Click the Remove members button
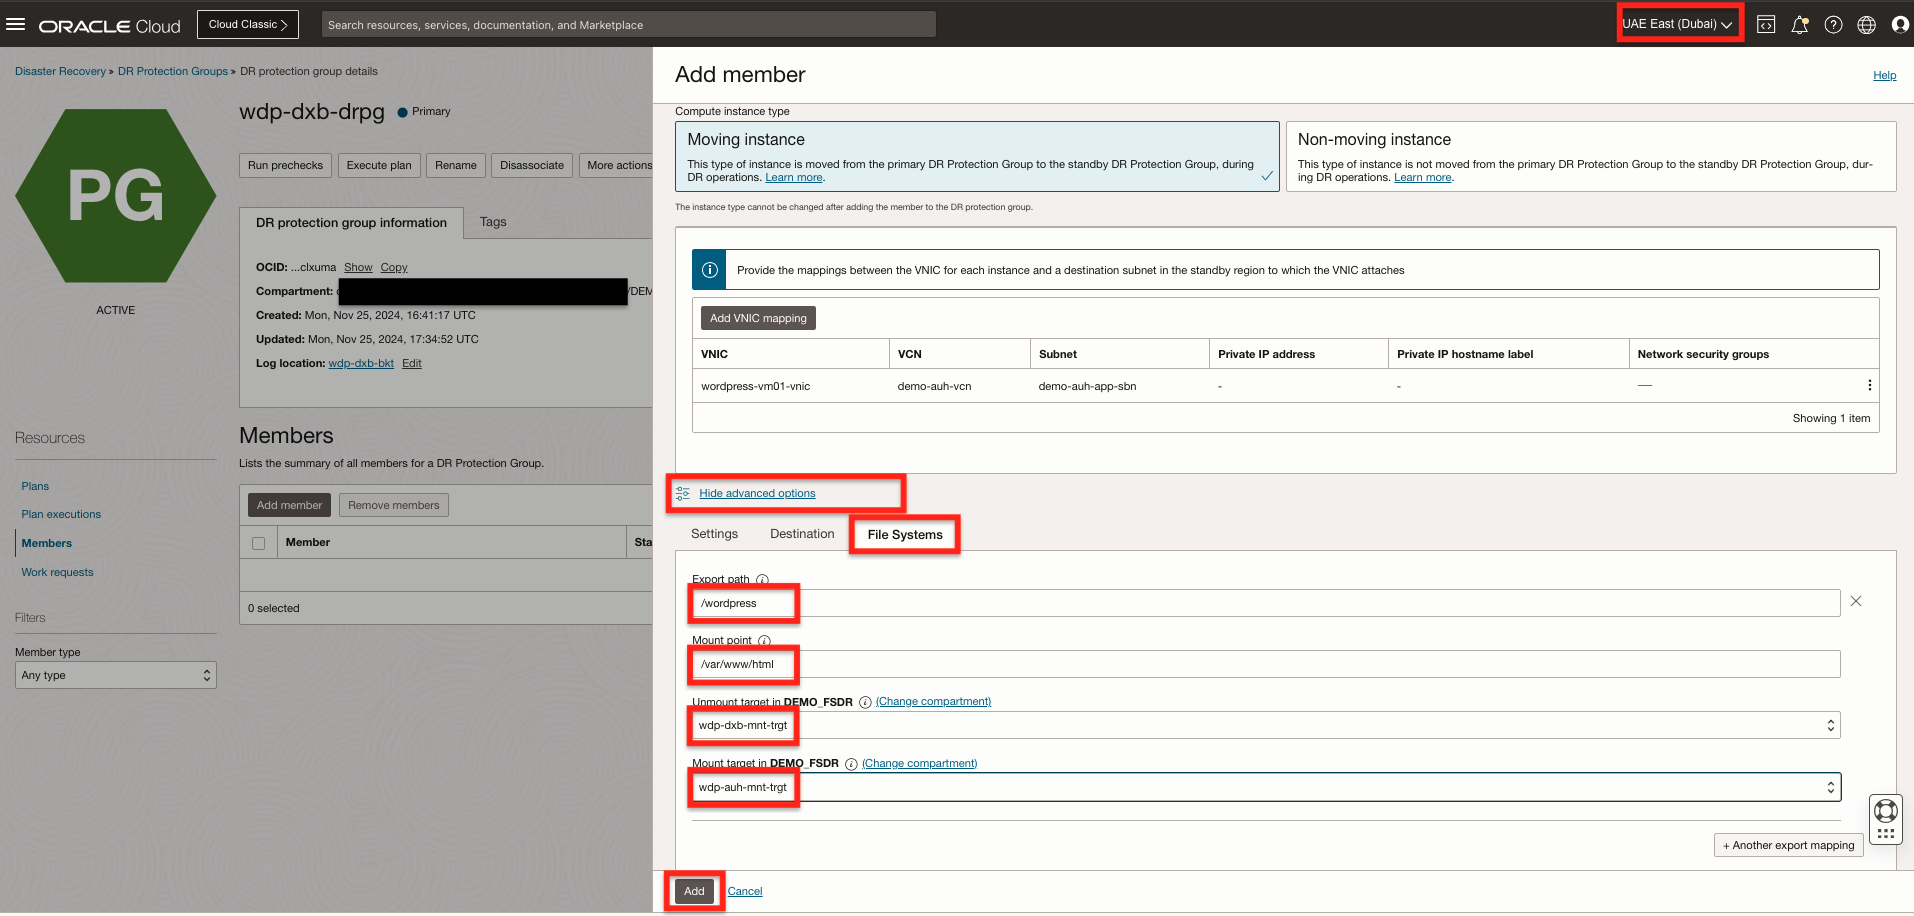 click(x=394, y=505)
